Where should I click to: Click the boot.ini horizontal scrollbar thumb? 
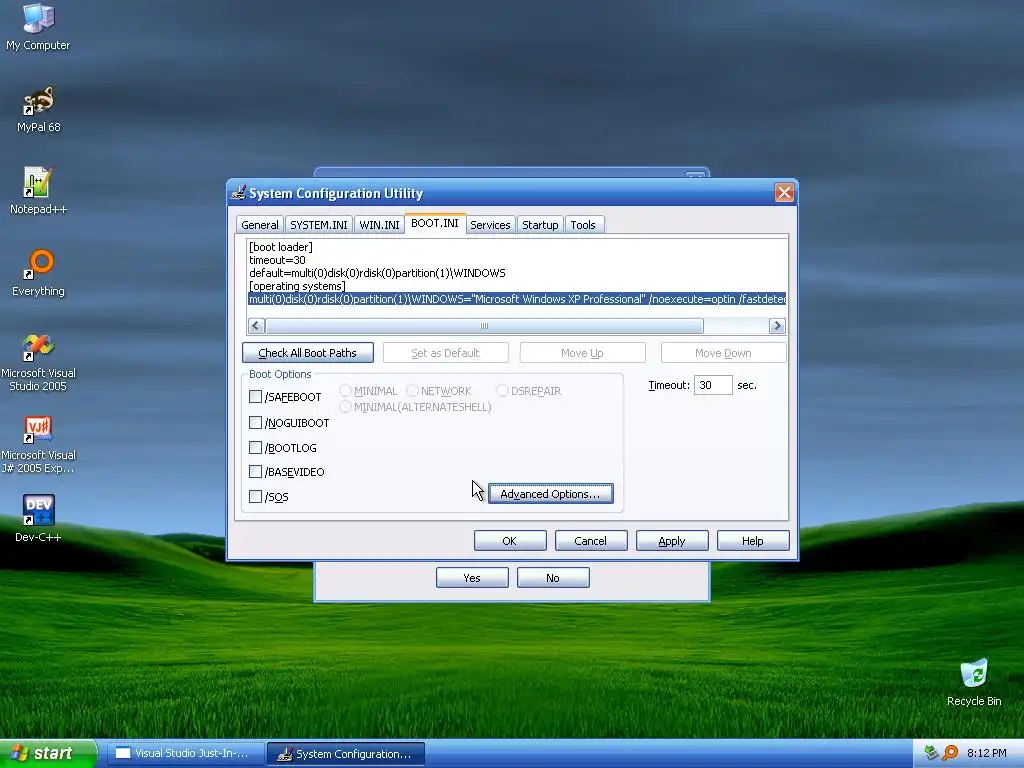pos(485,325)
